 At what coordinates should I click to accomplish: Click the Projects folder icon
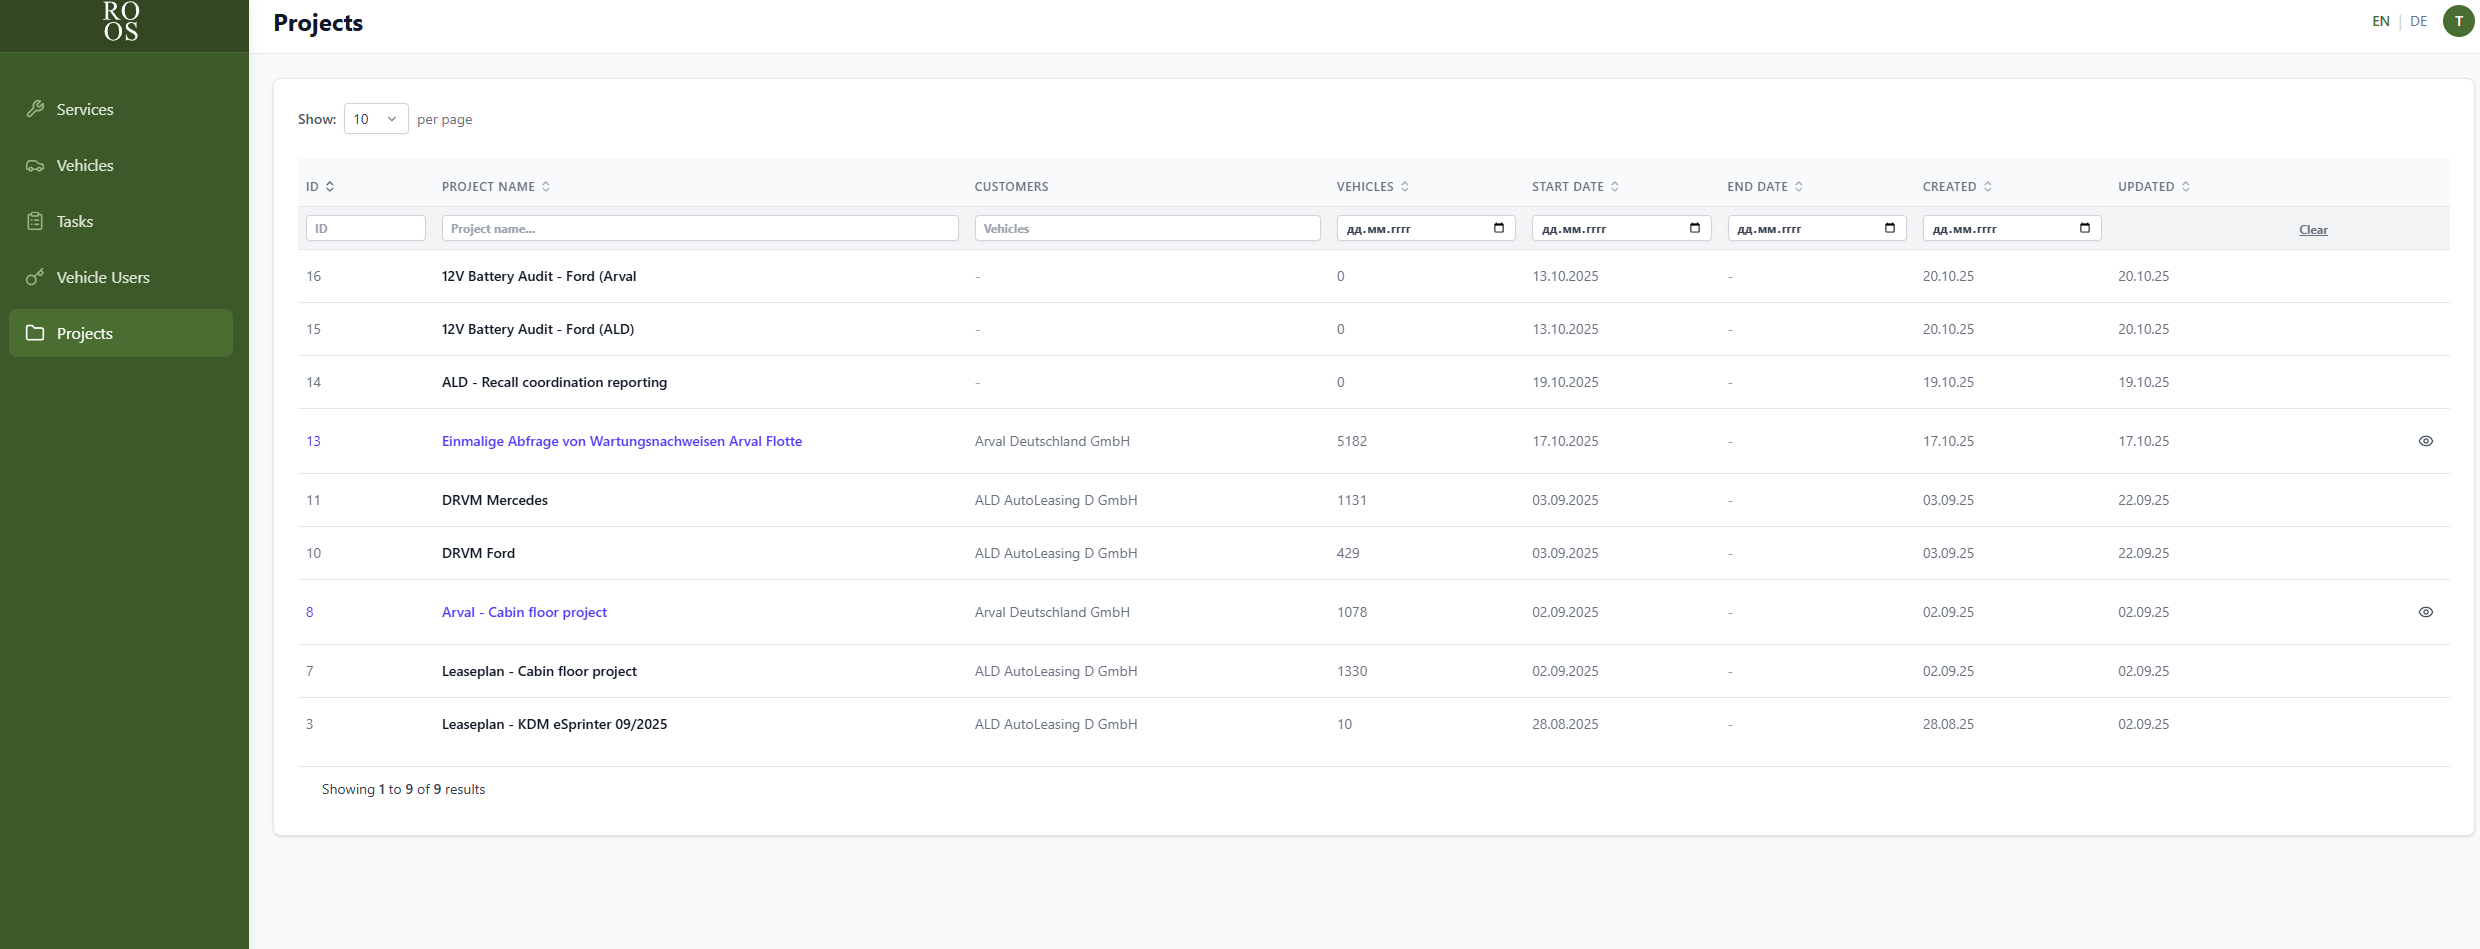tap(35, 333)
